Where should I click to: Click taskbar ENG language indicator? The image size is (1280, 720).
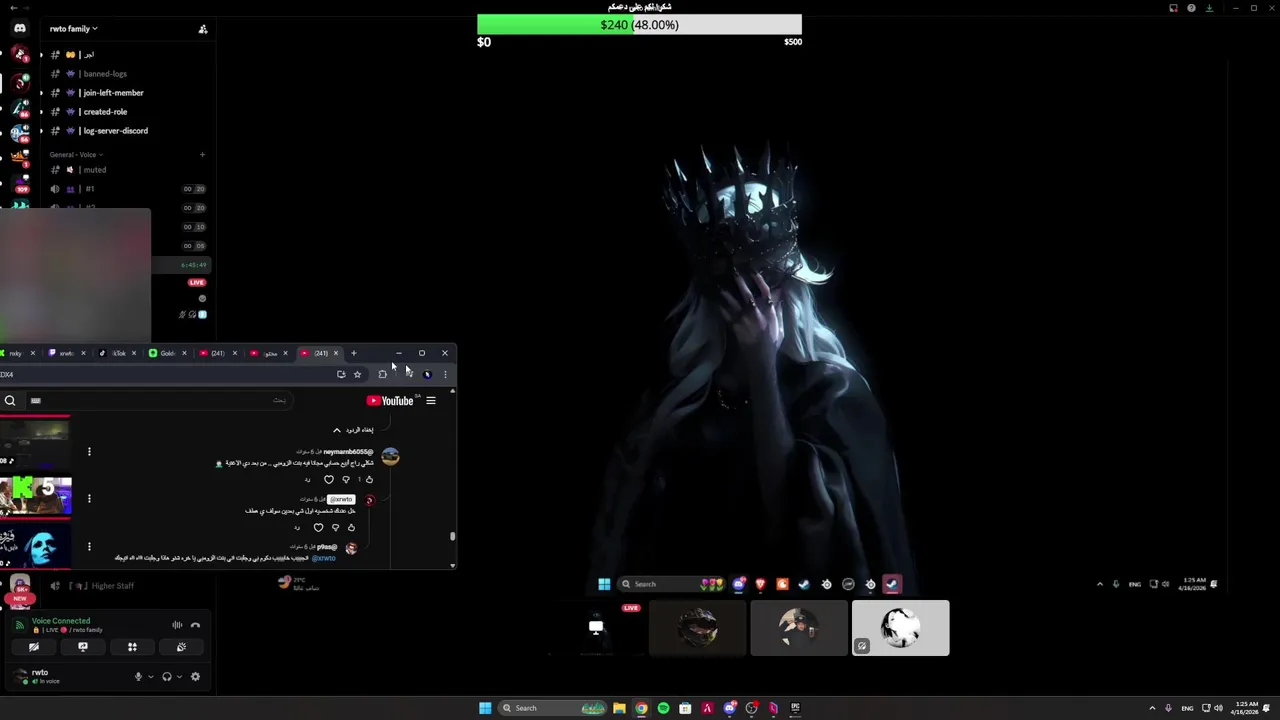click(1190, 708)
